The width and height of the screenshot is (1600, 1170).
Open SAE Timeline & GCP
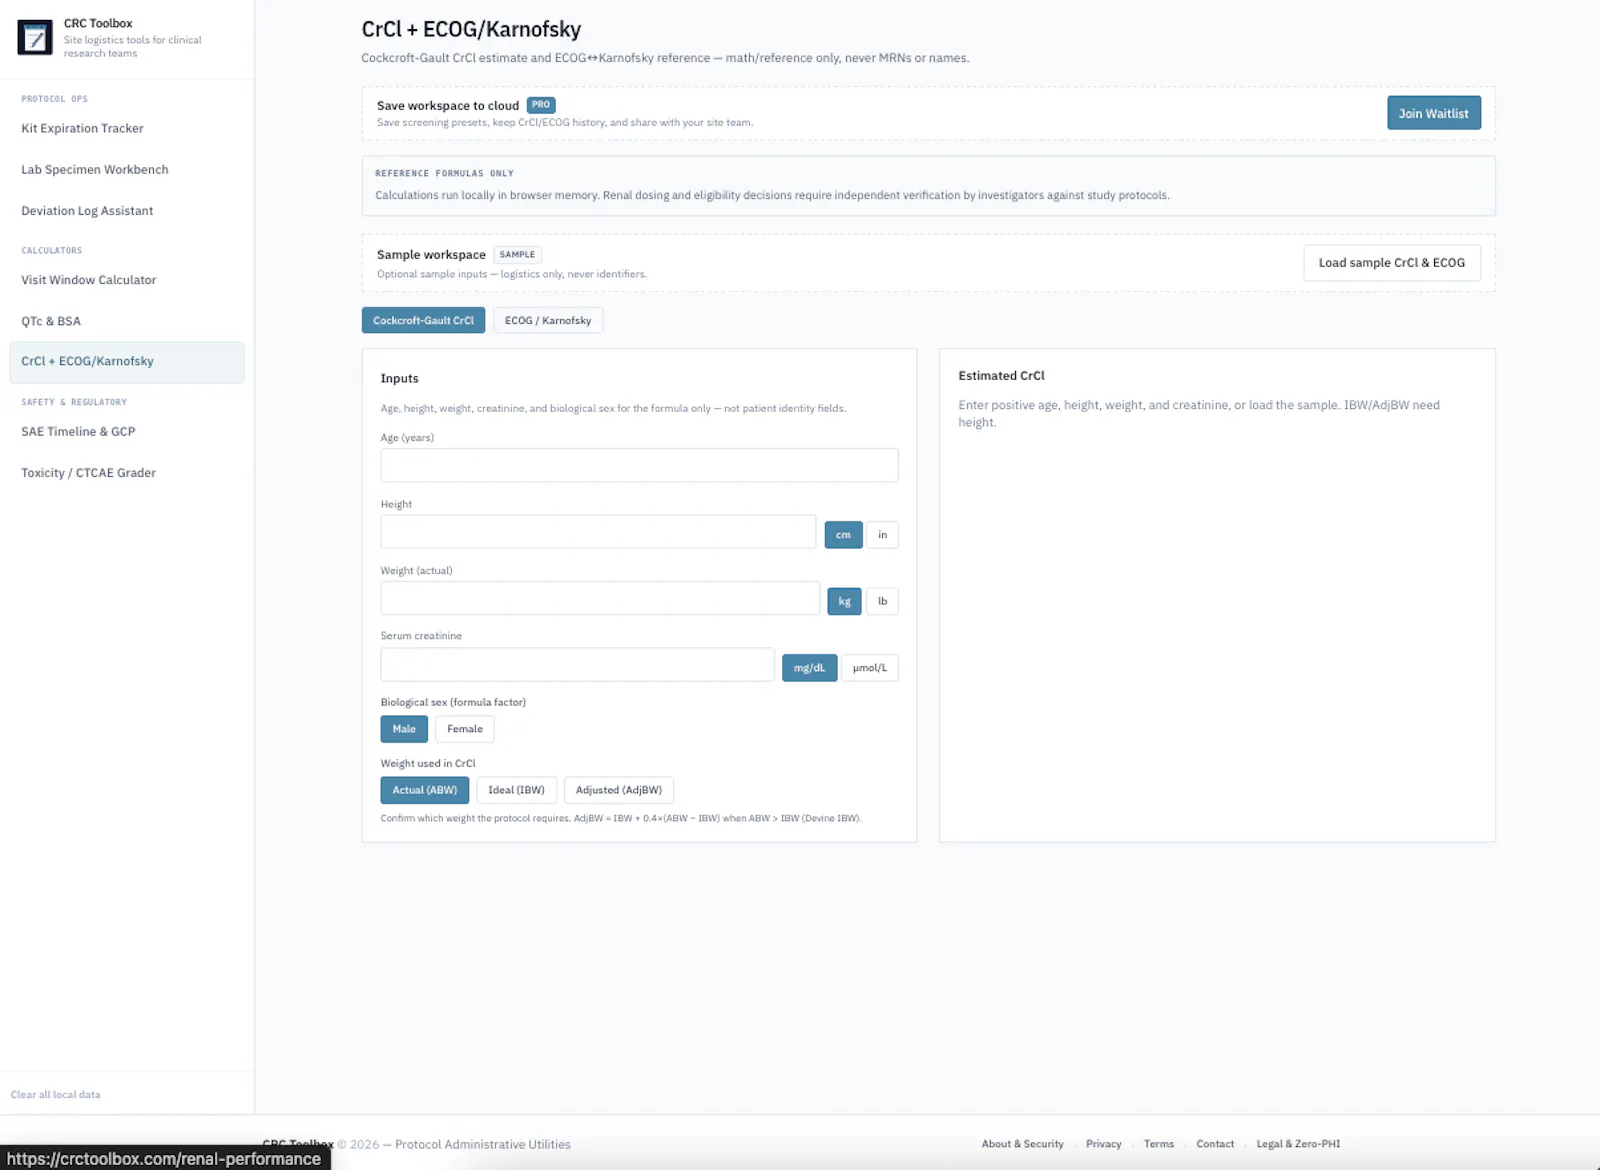pos(78,432)
